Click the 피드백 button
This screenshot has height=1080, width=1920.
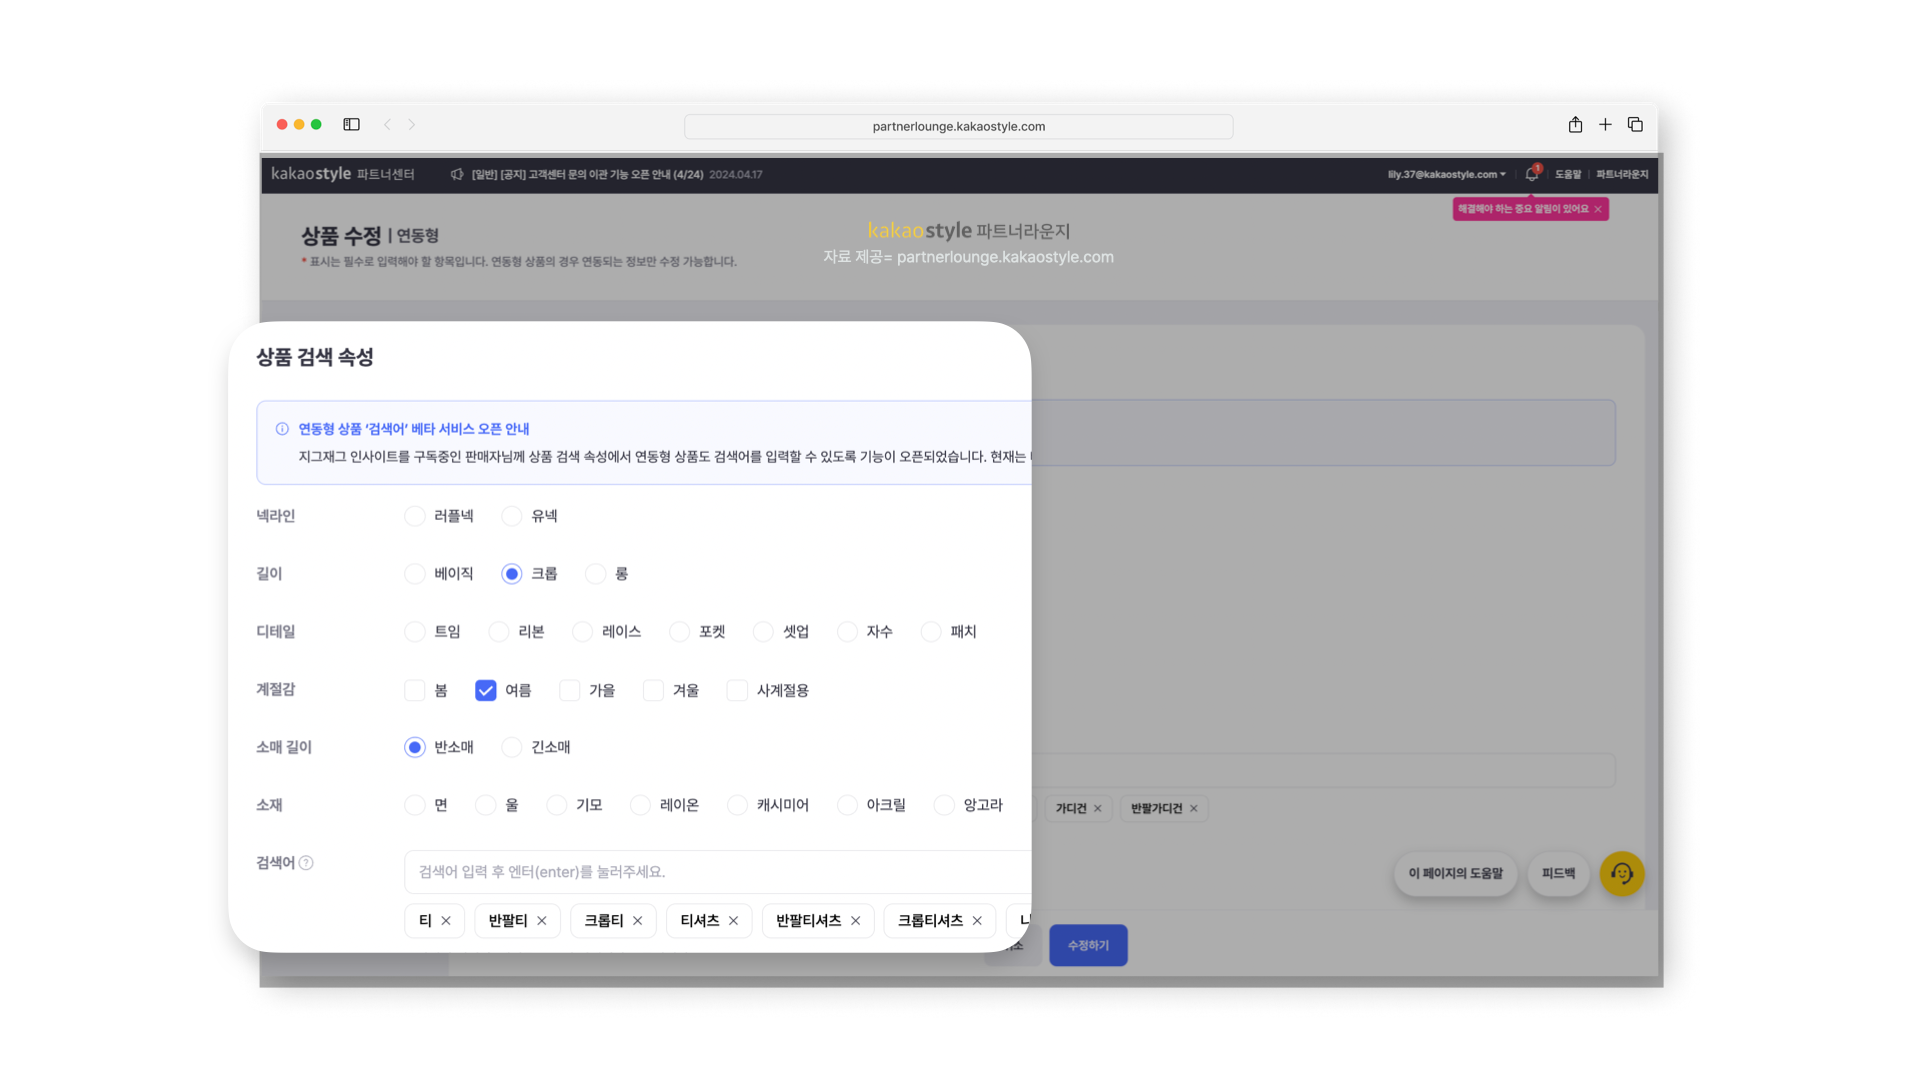[x=1558, y=874]
